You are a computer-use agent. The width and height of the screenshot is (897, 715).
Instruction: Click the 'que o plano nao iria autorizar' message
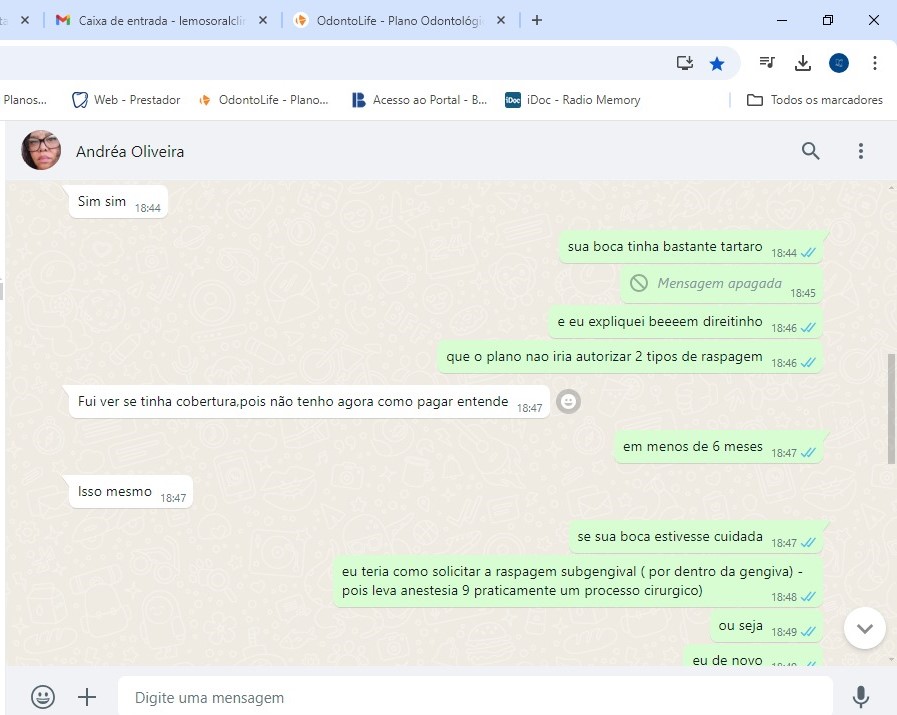click(630, 357)
